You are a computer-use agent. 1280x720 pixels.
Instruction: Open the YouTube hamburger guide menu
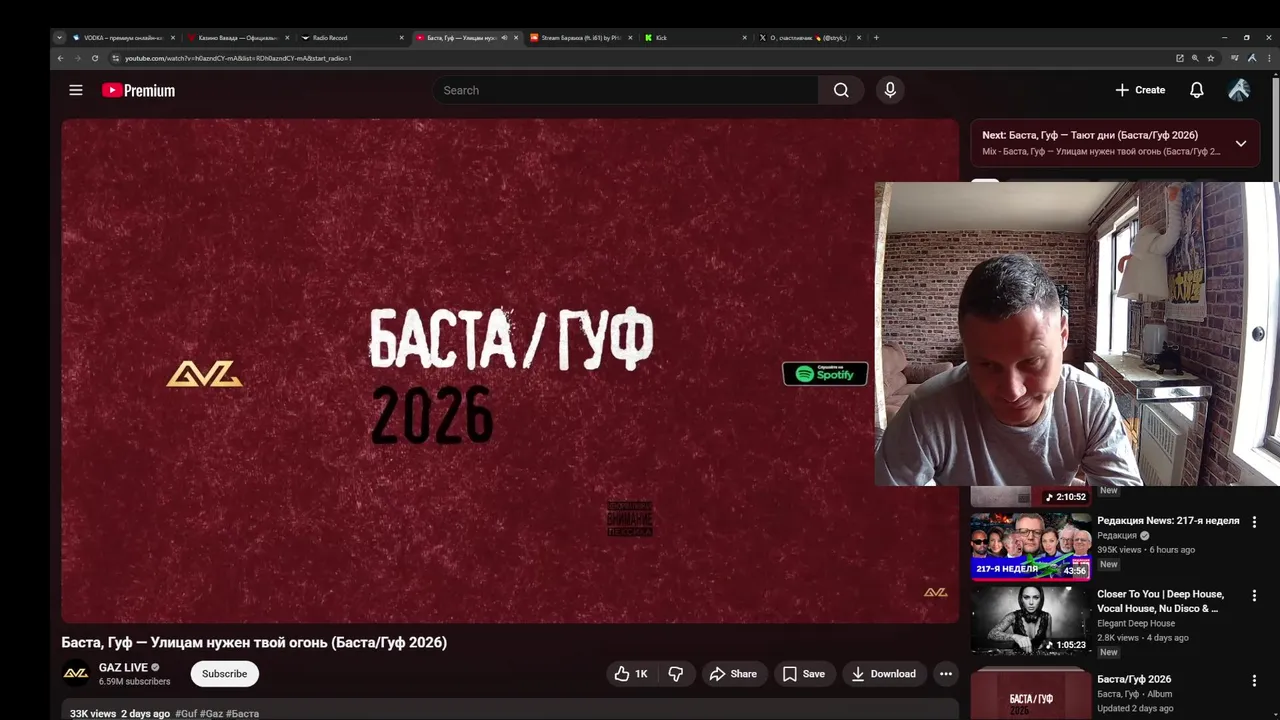point(76,90)
